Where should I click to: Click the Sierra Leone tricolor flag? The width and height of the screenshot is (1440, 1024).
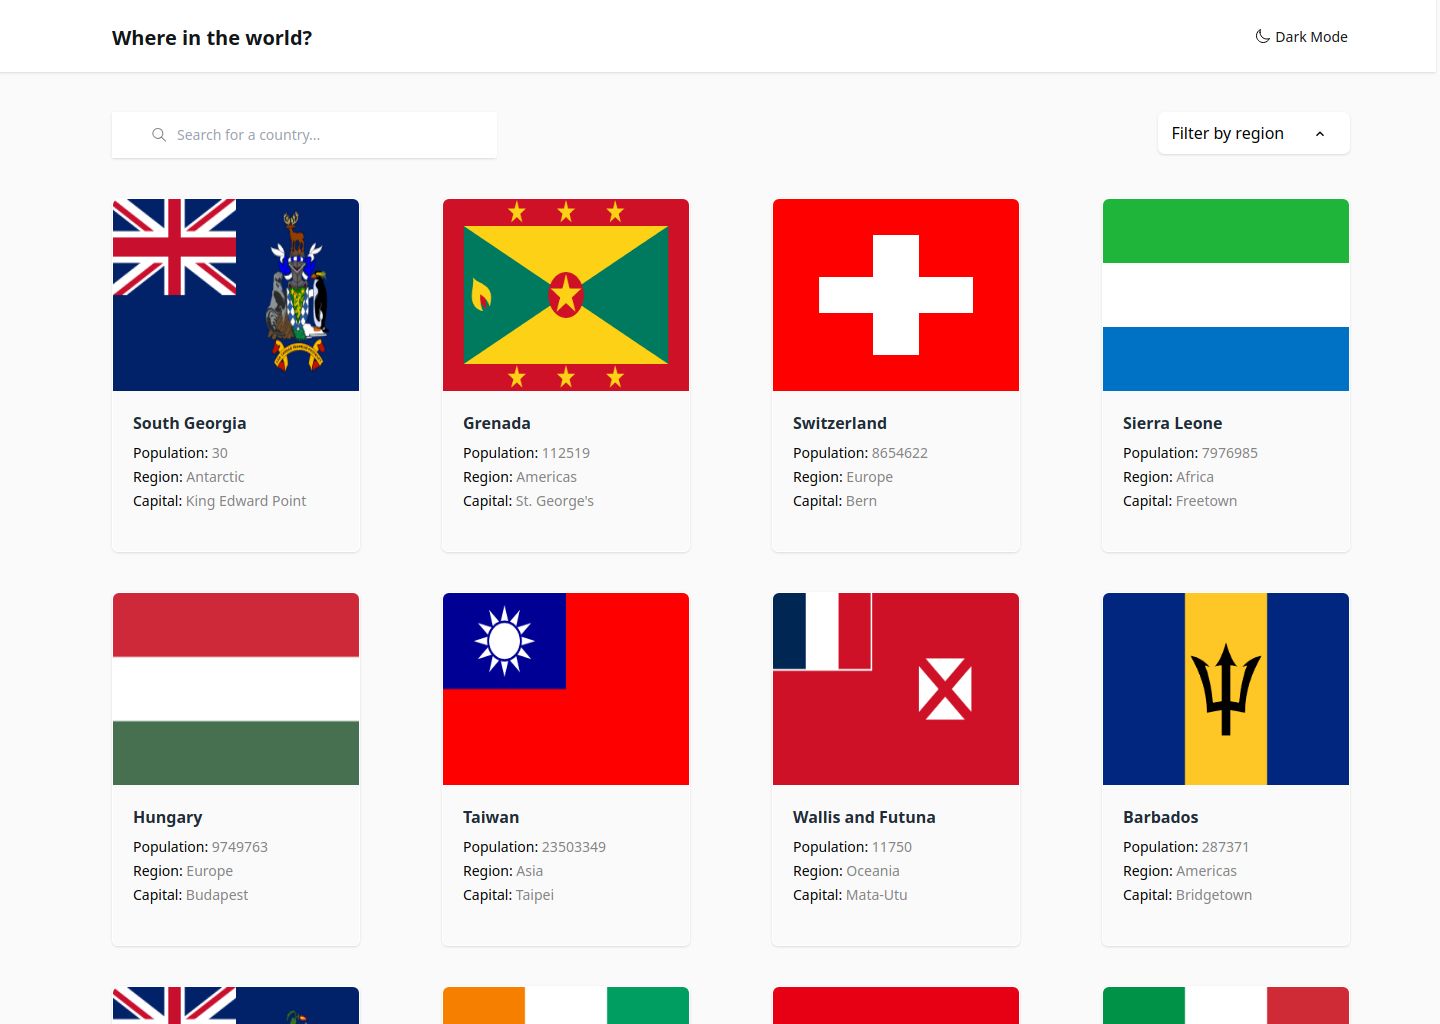pyautogui.click(x=1225, y=294)
